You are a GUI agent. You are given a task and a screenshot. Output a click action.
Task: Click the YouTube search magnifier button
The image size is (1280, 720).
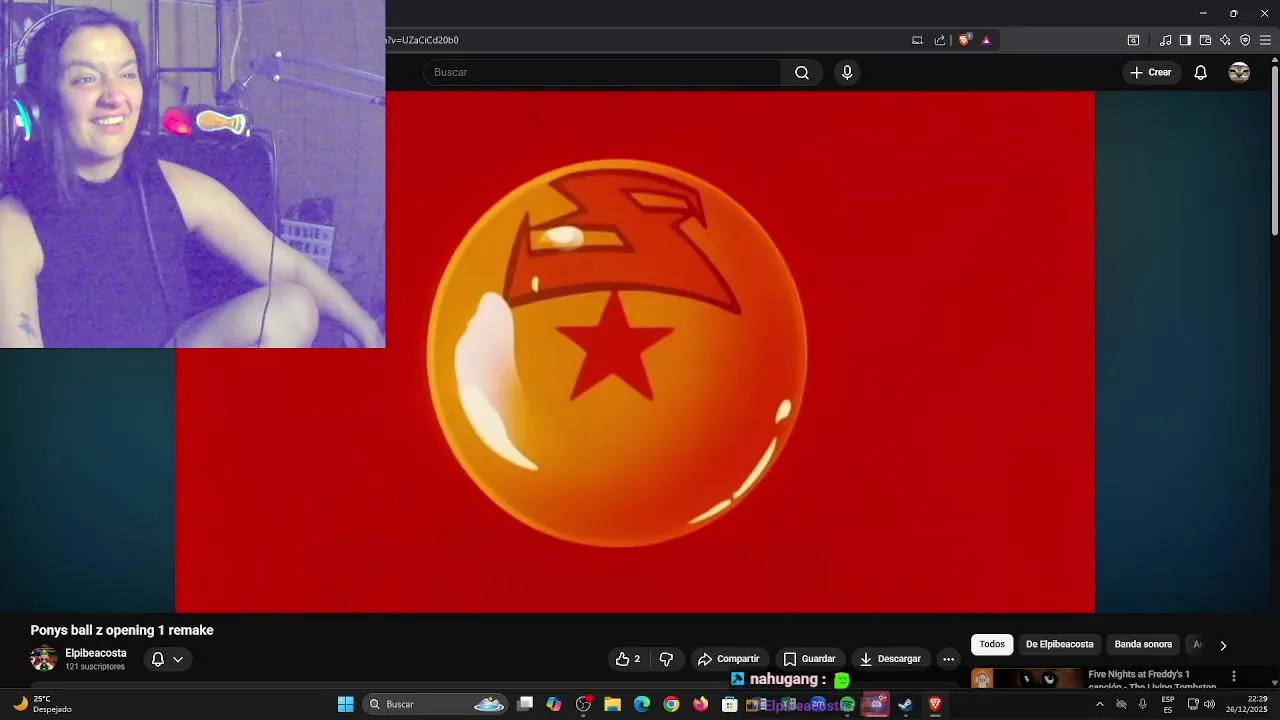point(802,72)
